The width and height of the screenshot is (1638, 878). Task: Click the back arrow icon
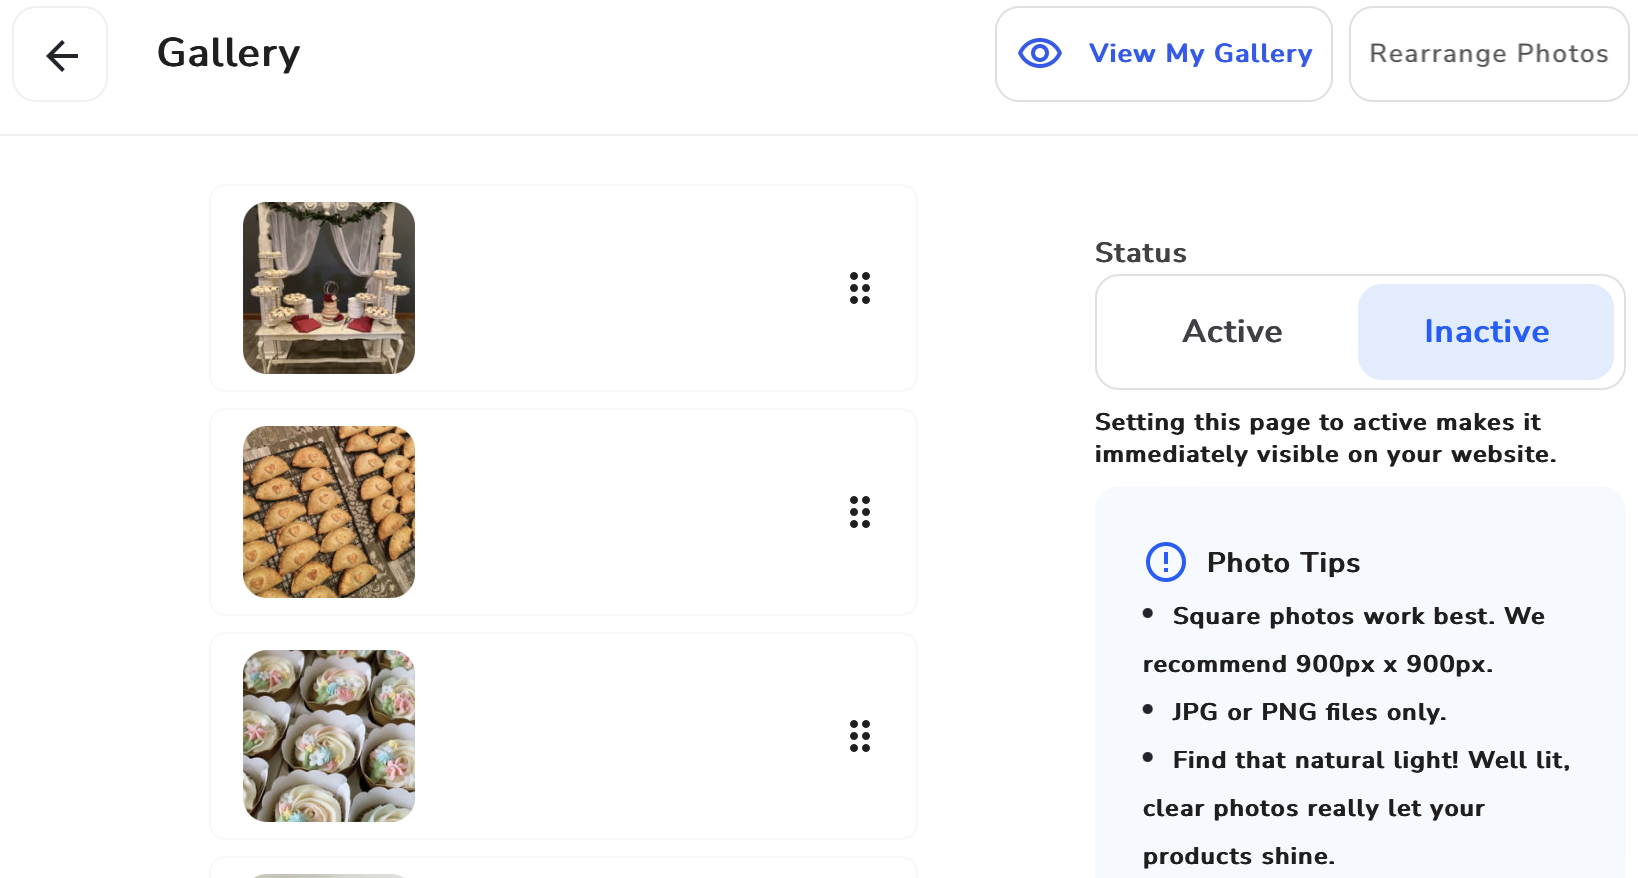[60, 54]
